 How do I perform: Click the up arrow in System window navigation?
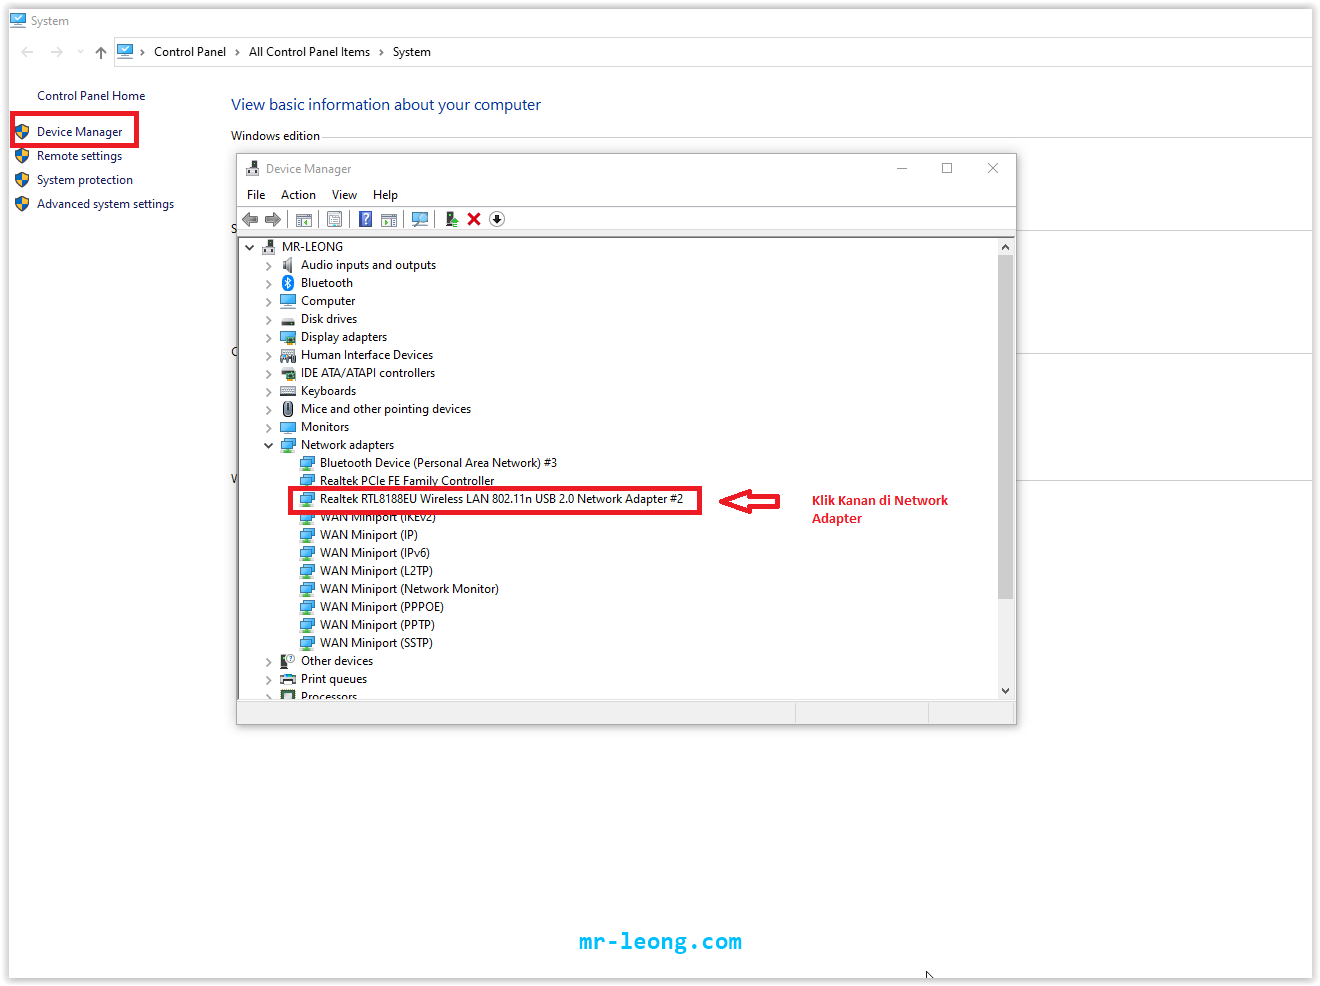click(101, 52)
